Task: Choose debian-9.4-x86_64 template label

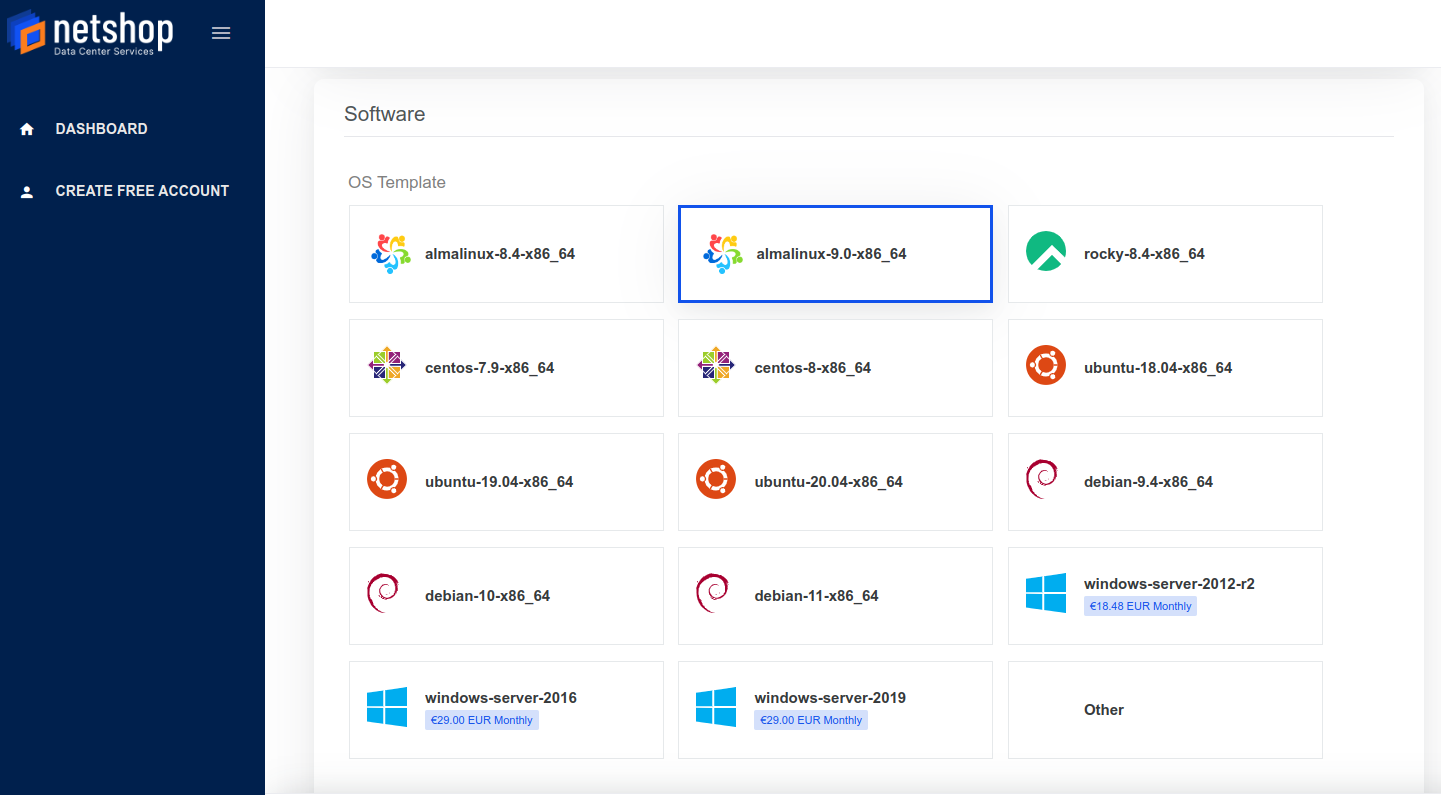Action: click(1149, 482)
